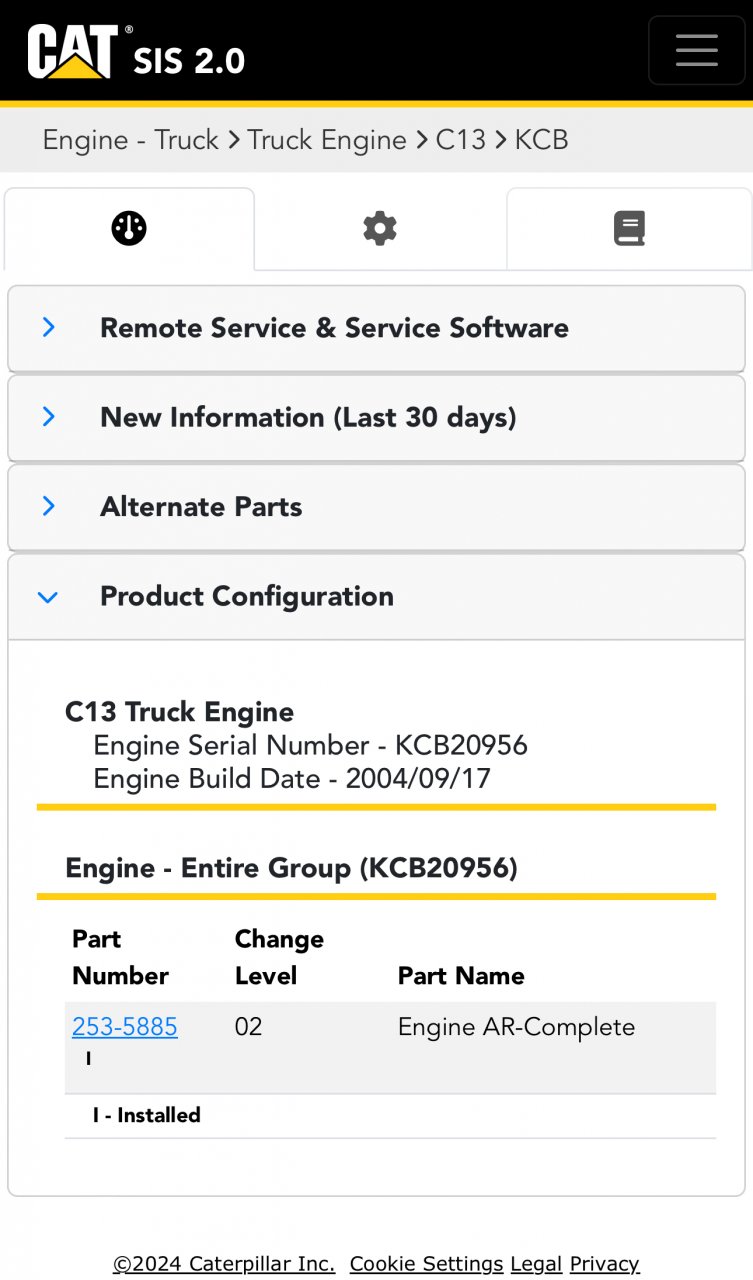Open Cookie Settings in footer

pyautogui.click(x=426, y=1264)
